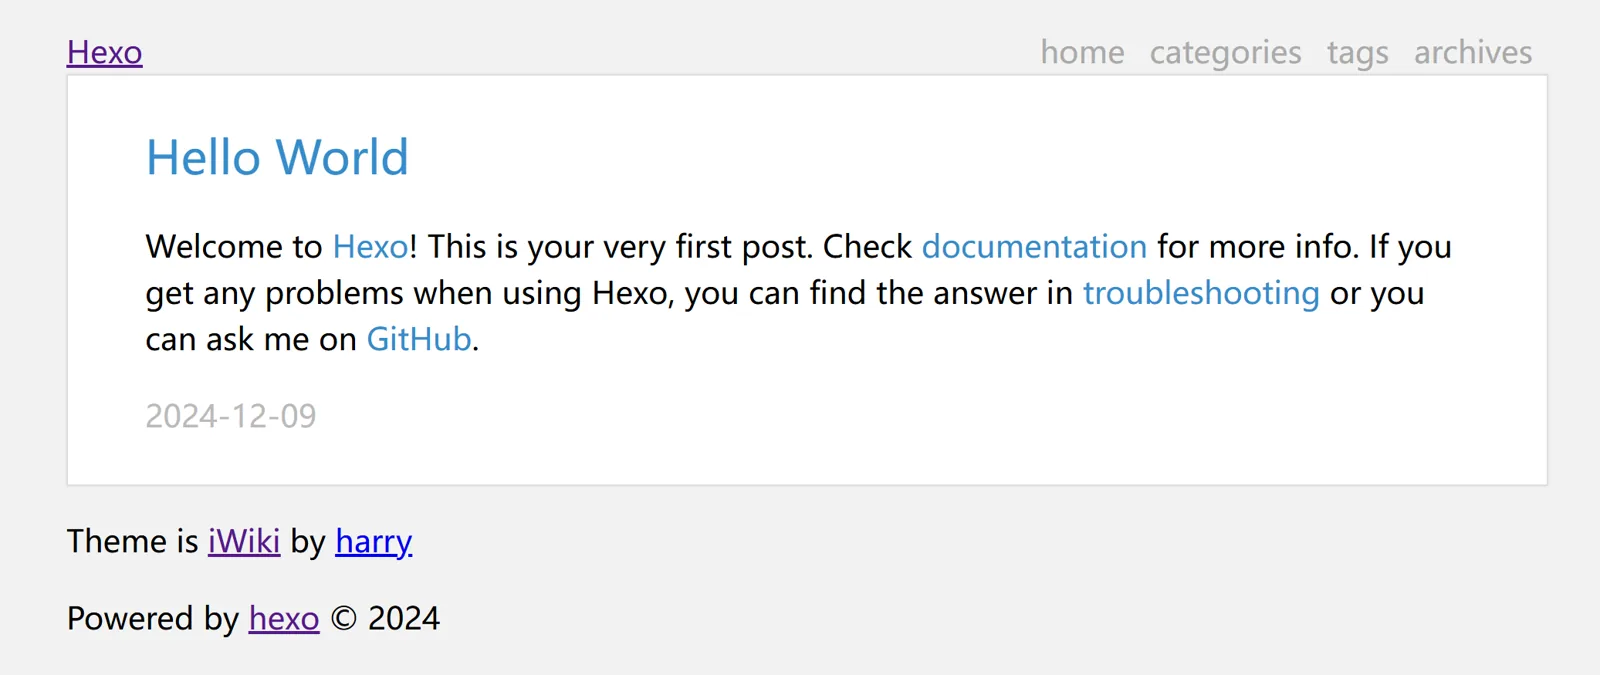Click the "Welcome to" text in the post
This screenshot has height=675, width=1600.
pos(233,246)
